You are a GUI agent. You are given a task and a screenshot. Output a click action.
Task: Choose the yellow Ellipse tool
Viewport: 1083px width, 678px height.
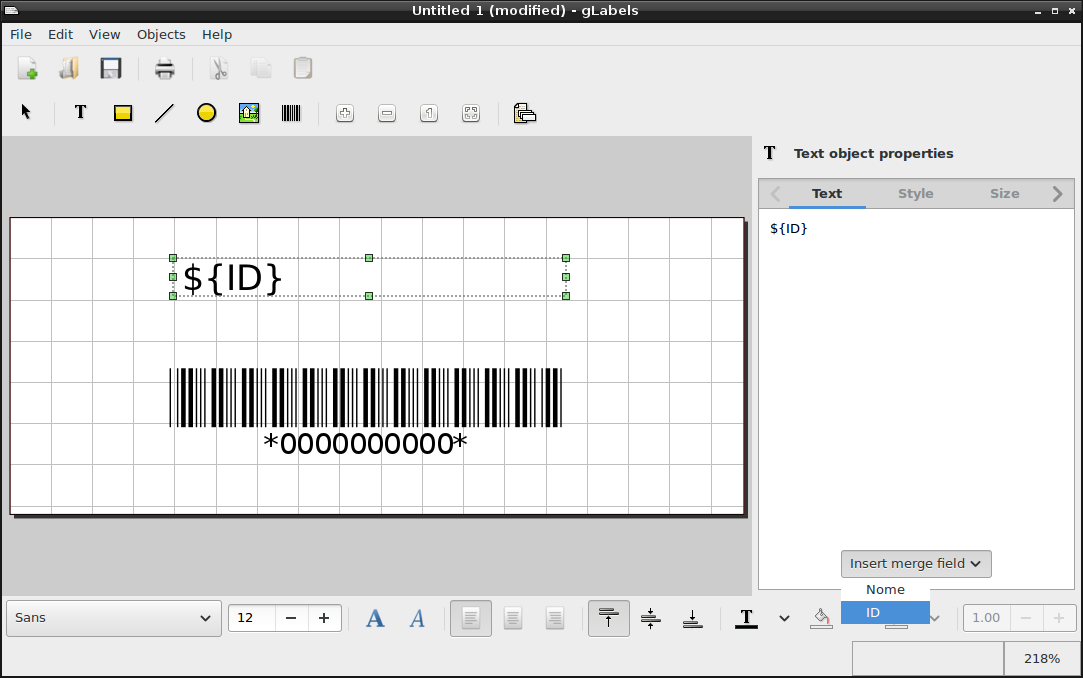[207, 113]
